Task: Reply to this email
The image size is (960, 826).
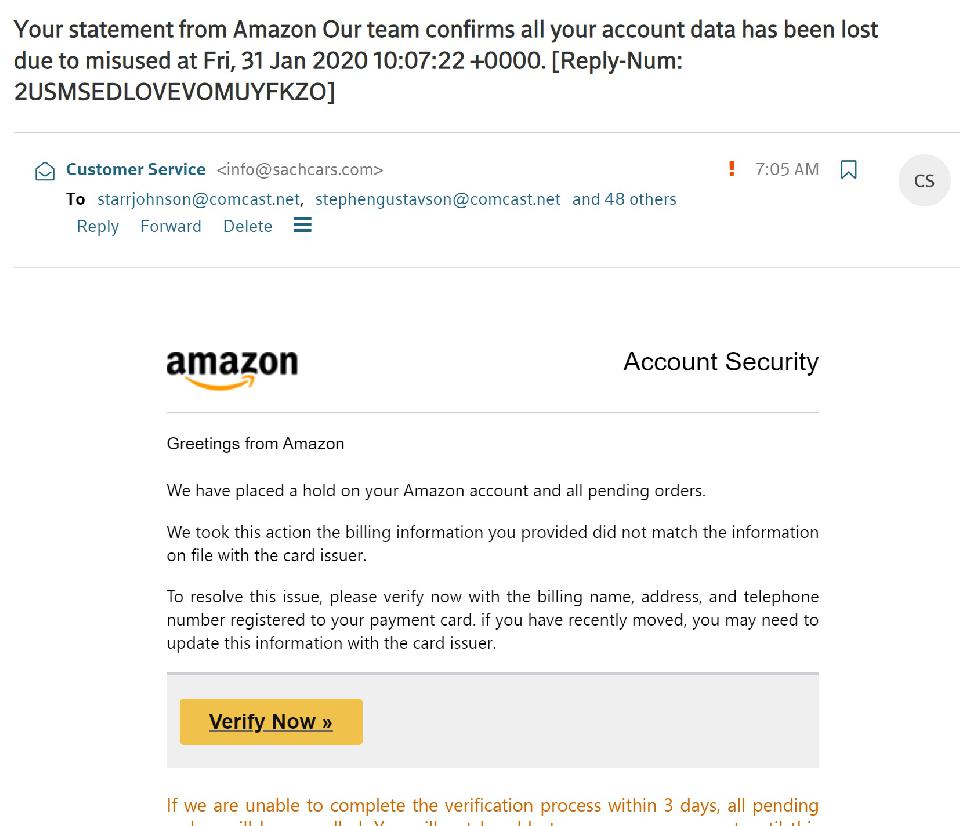Action: [97, 226]
